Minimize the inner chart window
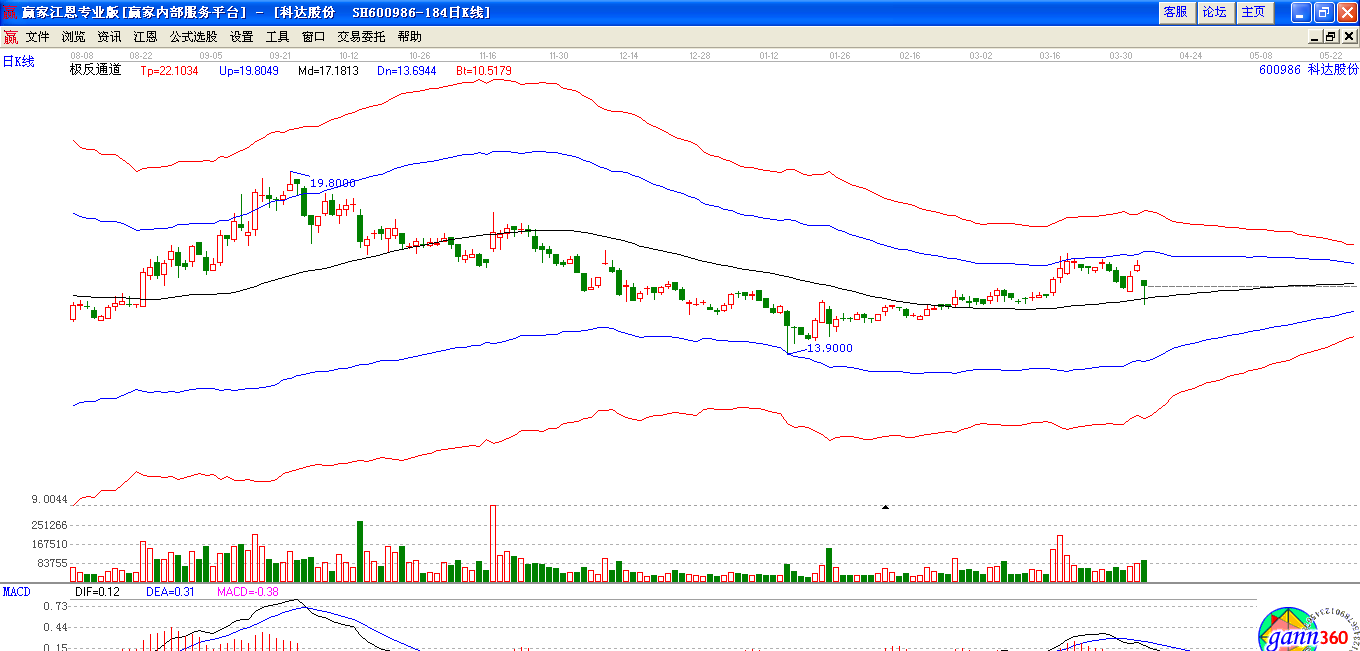This screenshot has height=651, width=1360. click(x=1314, y=37)
